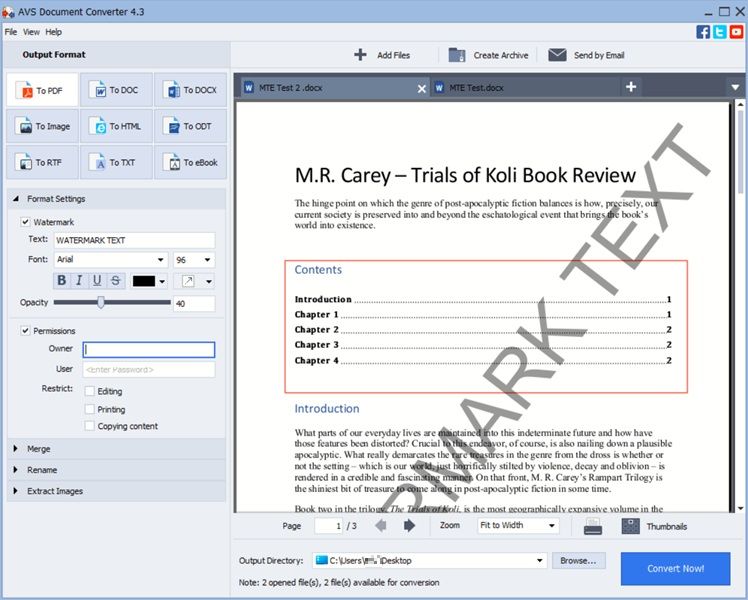
Task: Click the Thumbnails label
Action: coord(666,527)
